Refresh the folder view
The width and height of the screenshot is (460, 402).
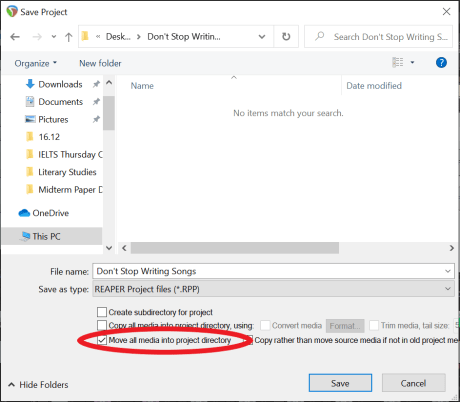pos(286,37)
